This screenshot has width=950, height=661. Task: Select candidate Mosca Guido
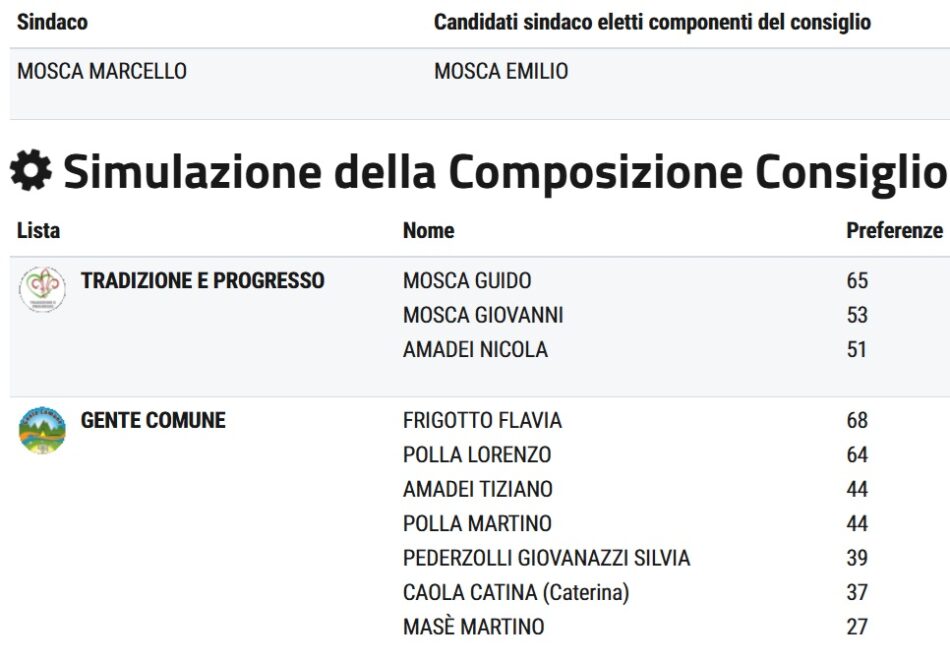pos(467,281)
